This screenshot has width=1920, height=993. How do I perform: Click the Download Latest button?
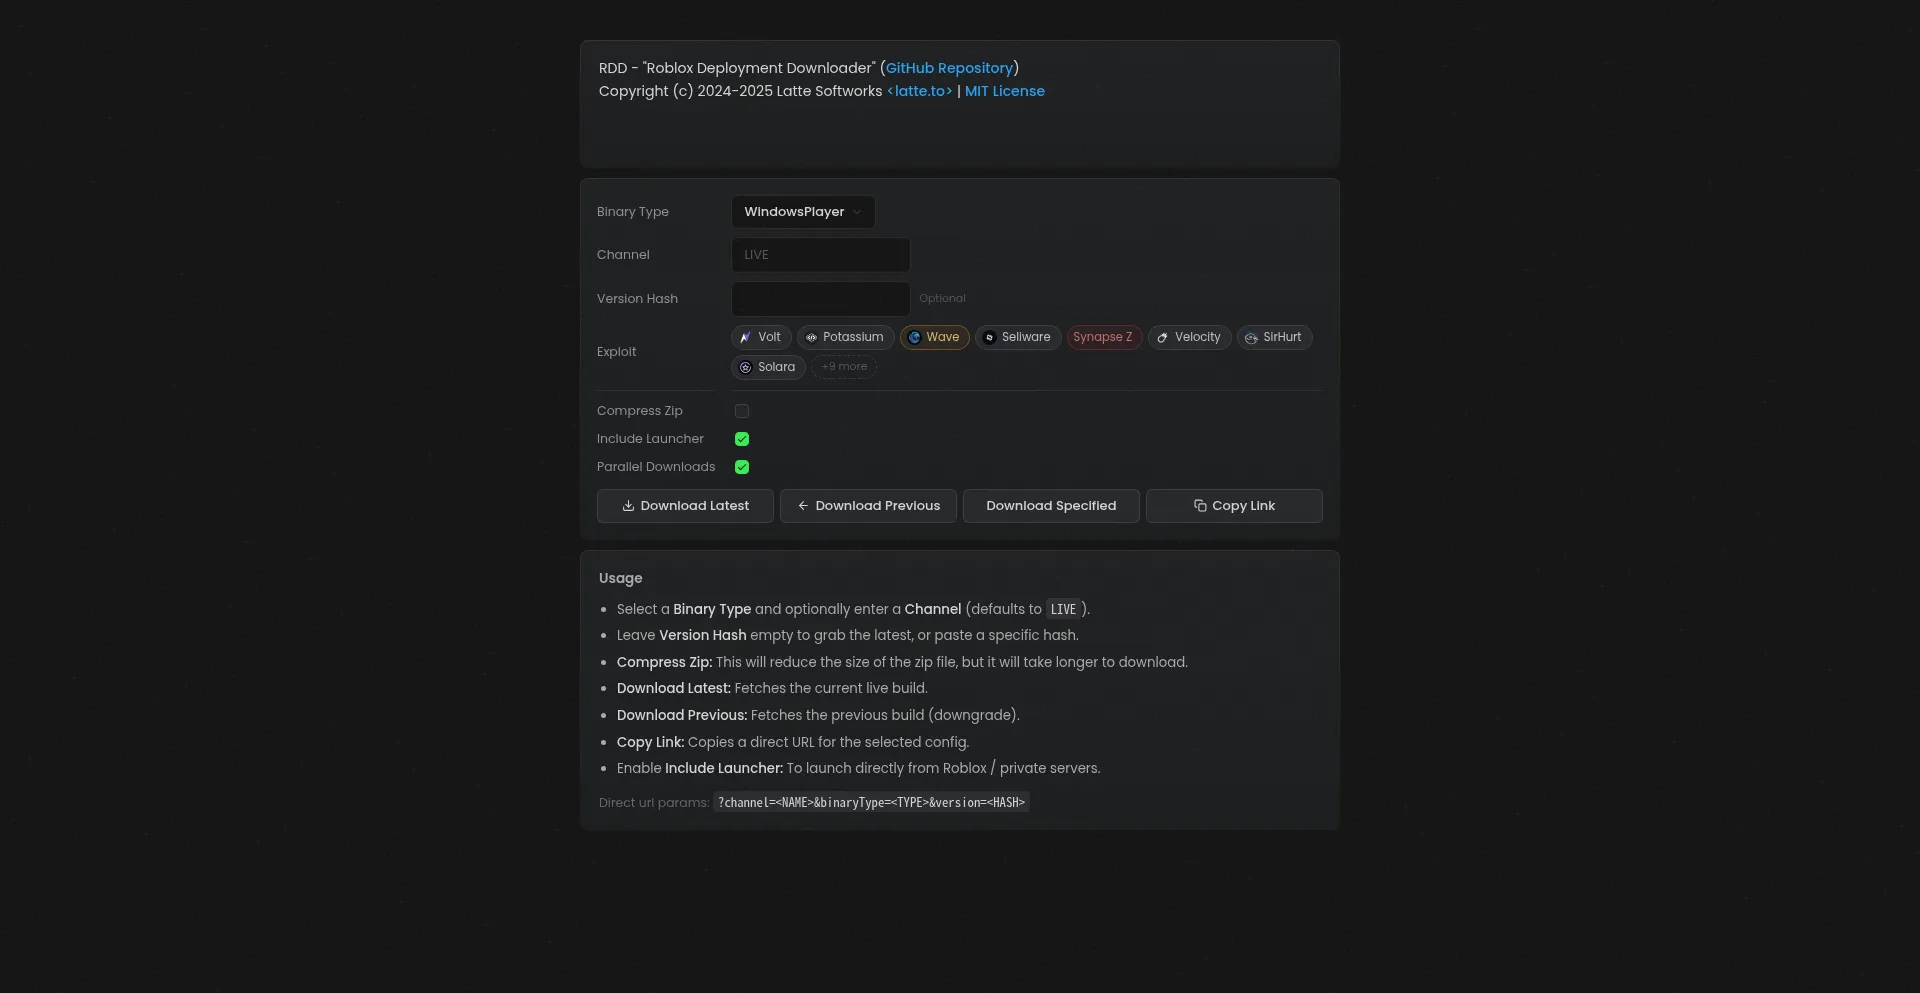tap(685, 506)
